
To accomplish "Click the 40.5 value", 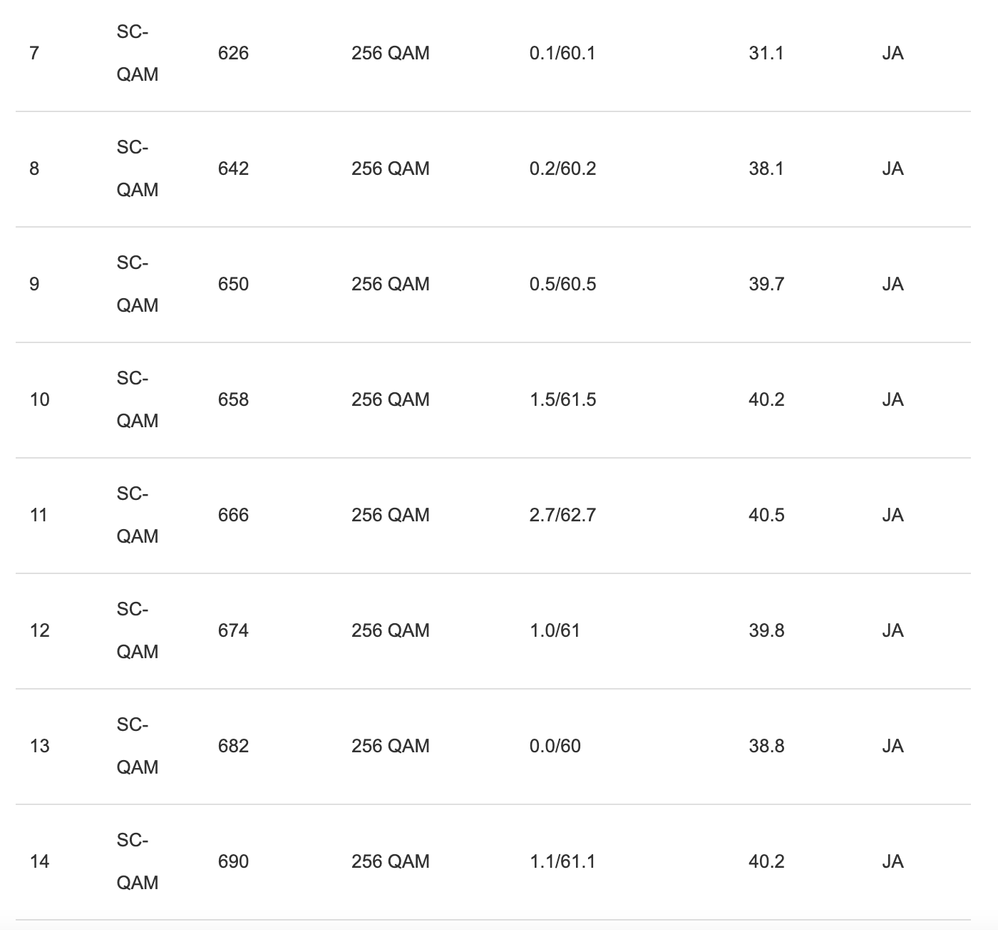I will click(x=766, y=515).
